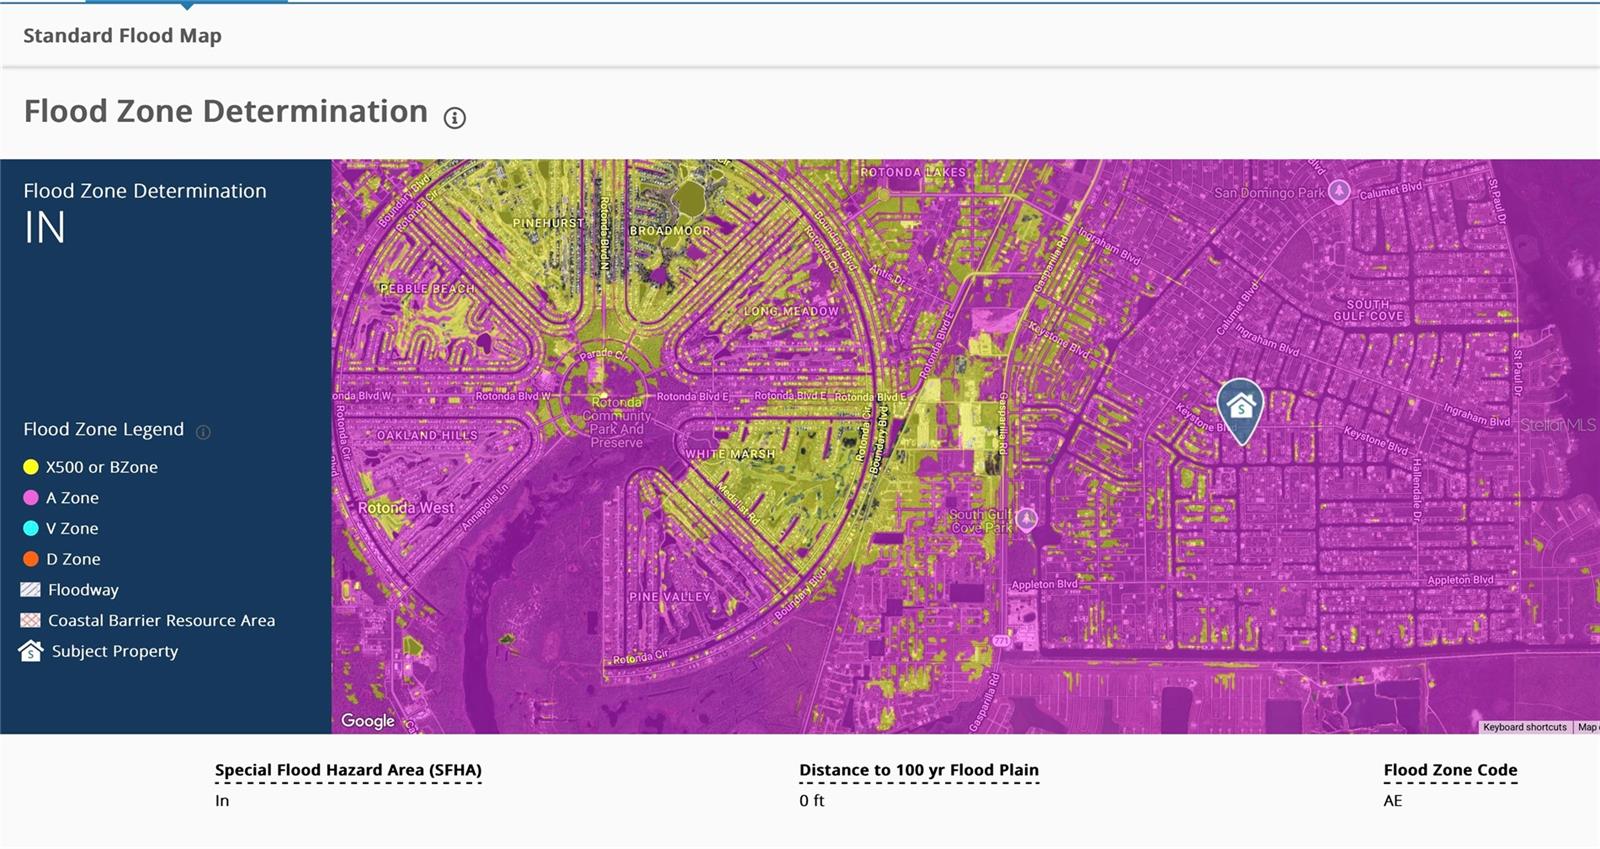Open Keyboard shortcuts on the map
Image resolution: width=1600 pixels, height=849 pixels.
[x=1524, y=727]
